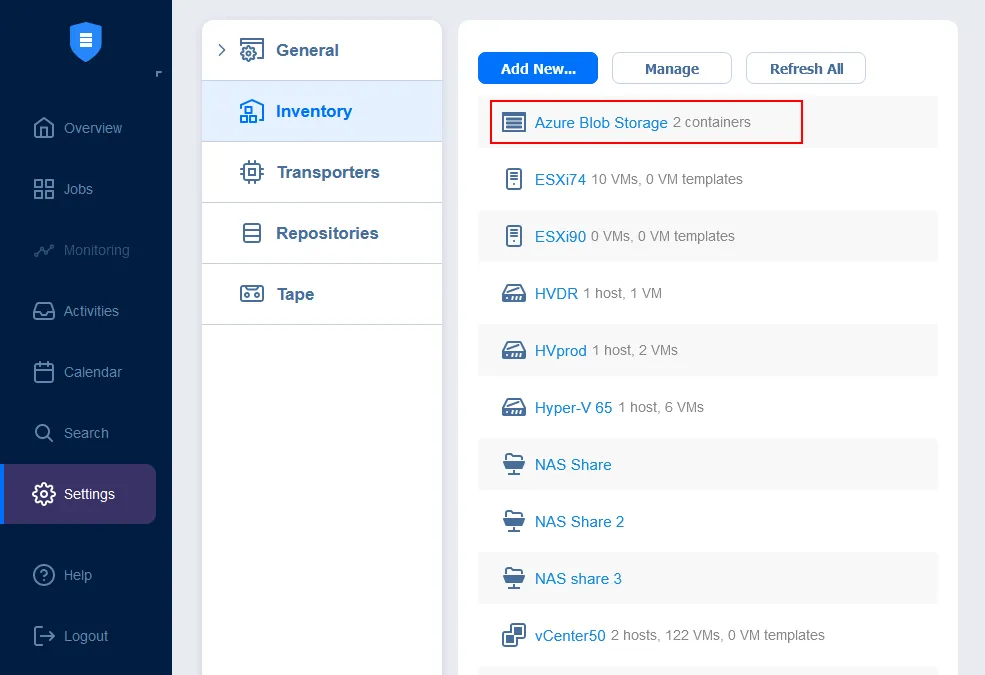Click the Manage button
Image resolution: width=985 pixels, height=675 pixels.
tap(672, 68)
